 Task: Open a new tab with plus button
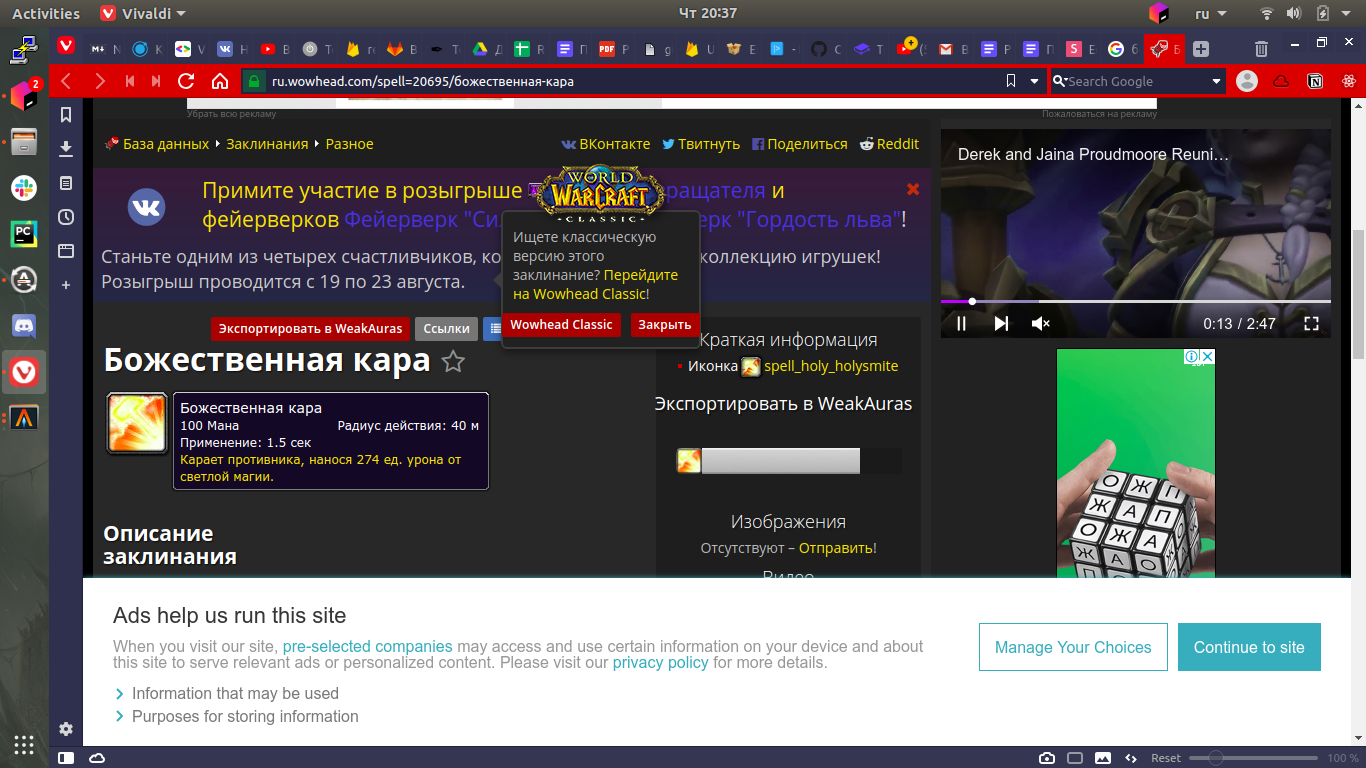tap(1201, 48)
